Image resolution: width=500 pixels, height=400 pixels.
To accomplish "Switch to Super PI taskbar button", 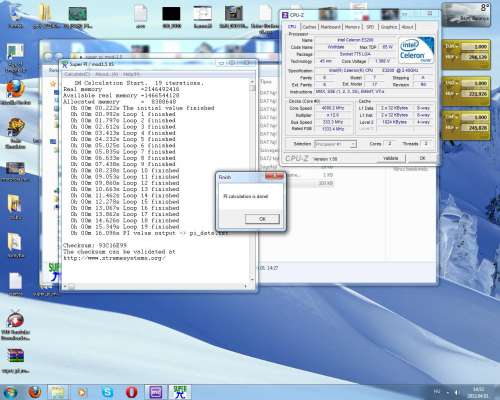I will pyautogui.click(x=180, y=392).
